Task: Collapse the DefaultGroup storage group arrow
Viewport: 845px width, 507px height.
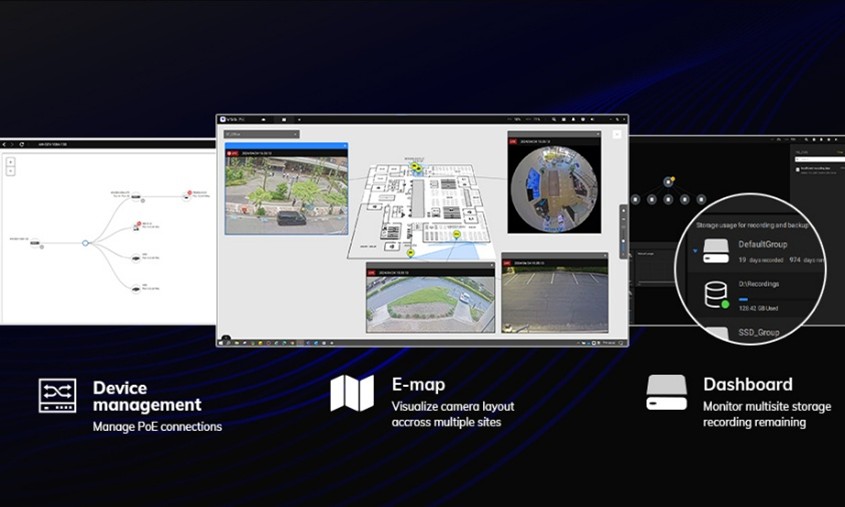Action: click(x=695, y=252)
